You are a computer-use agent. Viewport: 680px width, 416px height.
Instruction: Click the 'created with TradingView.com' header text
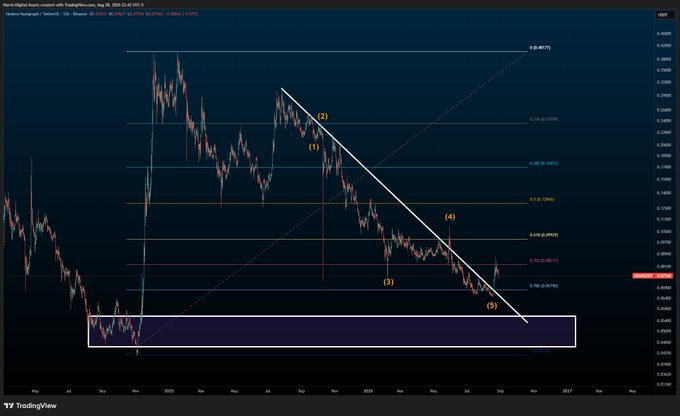click(68, 5)
